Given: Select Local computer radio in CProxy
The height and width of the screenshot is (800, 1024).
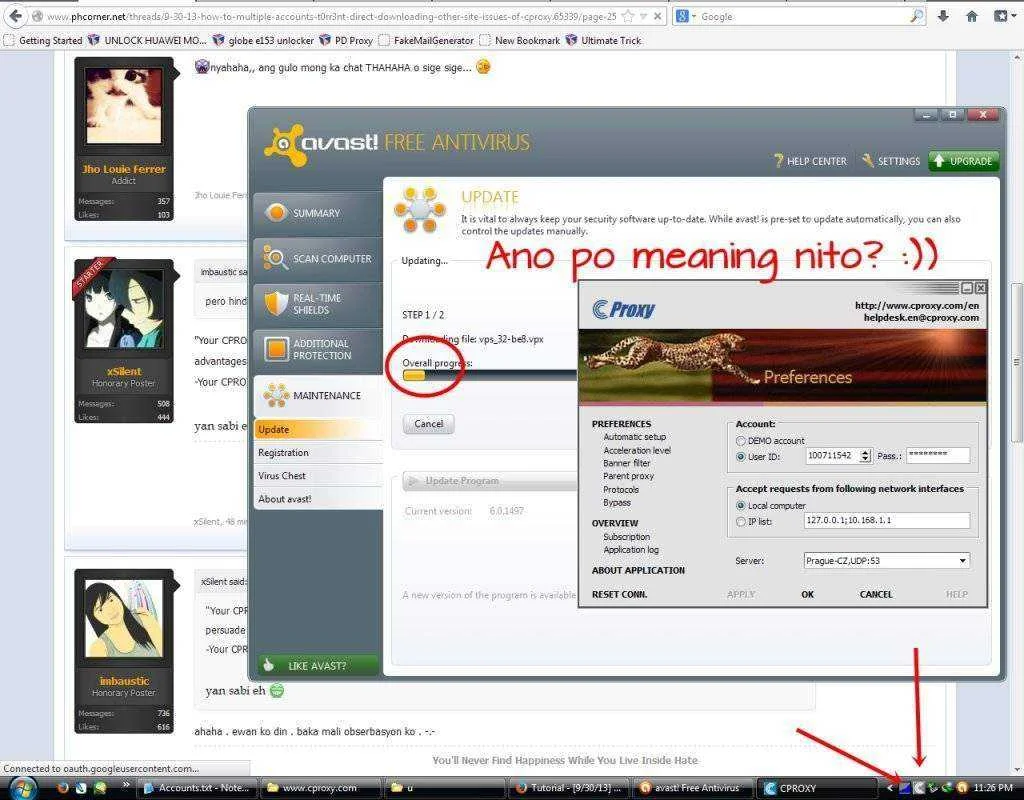Looking at the screenshot, I should pyautogui.click(x=741, y=505).
